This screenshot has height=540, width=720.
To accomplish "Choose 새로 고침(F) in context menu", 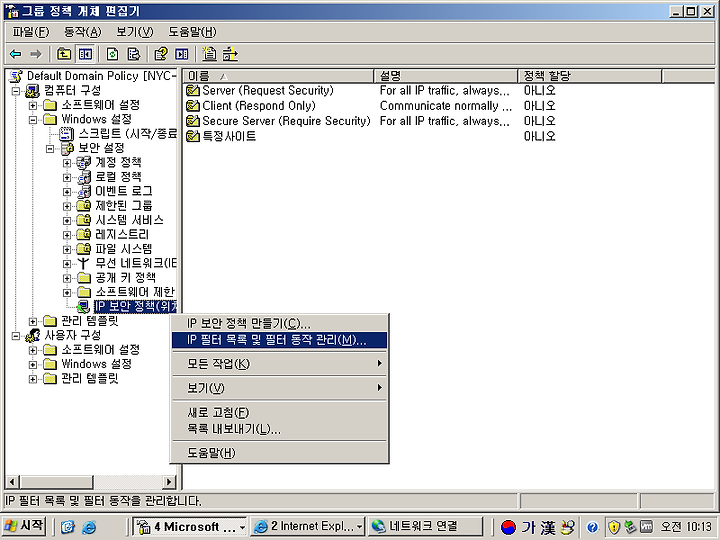I will [279, 412].
